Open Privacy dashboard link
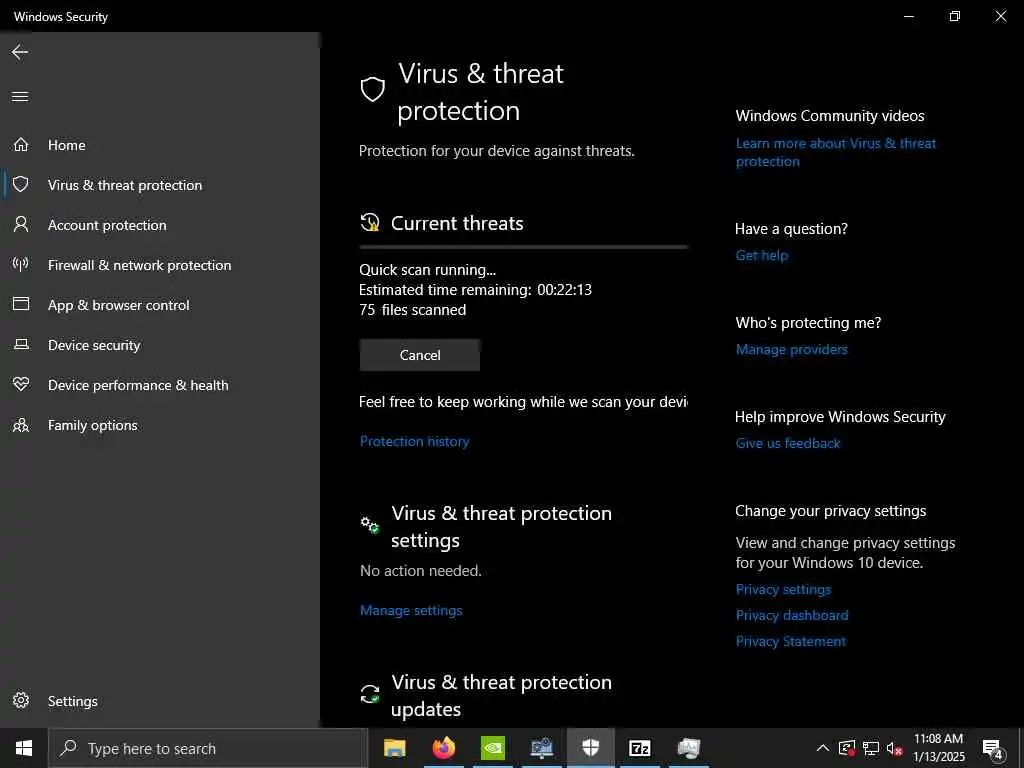 click(x=792, y=615)
